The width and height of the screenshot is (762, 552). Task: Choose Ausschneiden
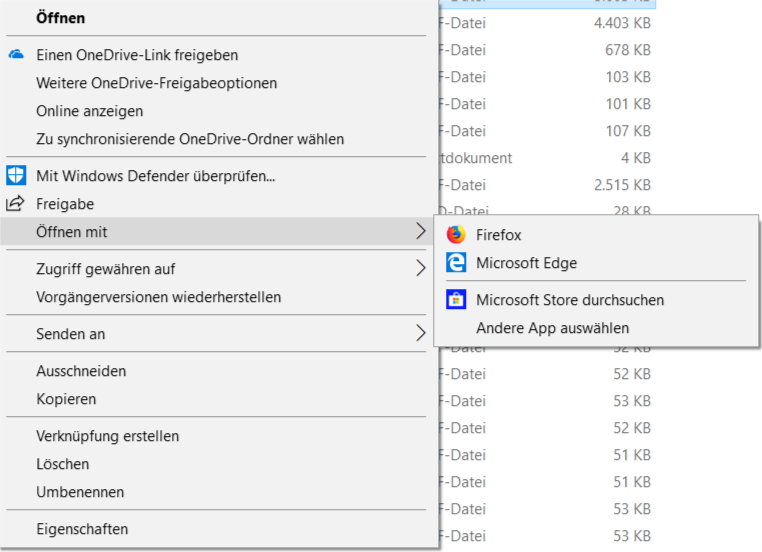81,371
